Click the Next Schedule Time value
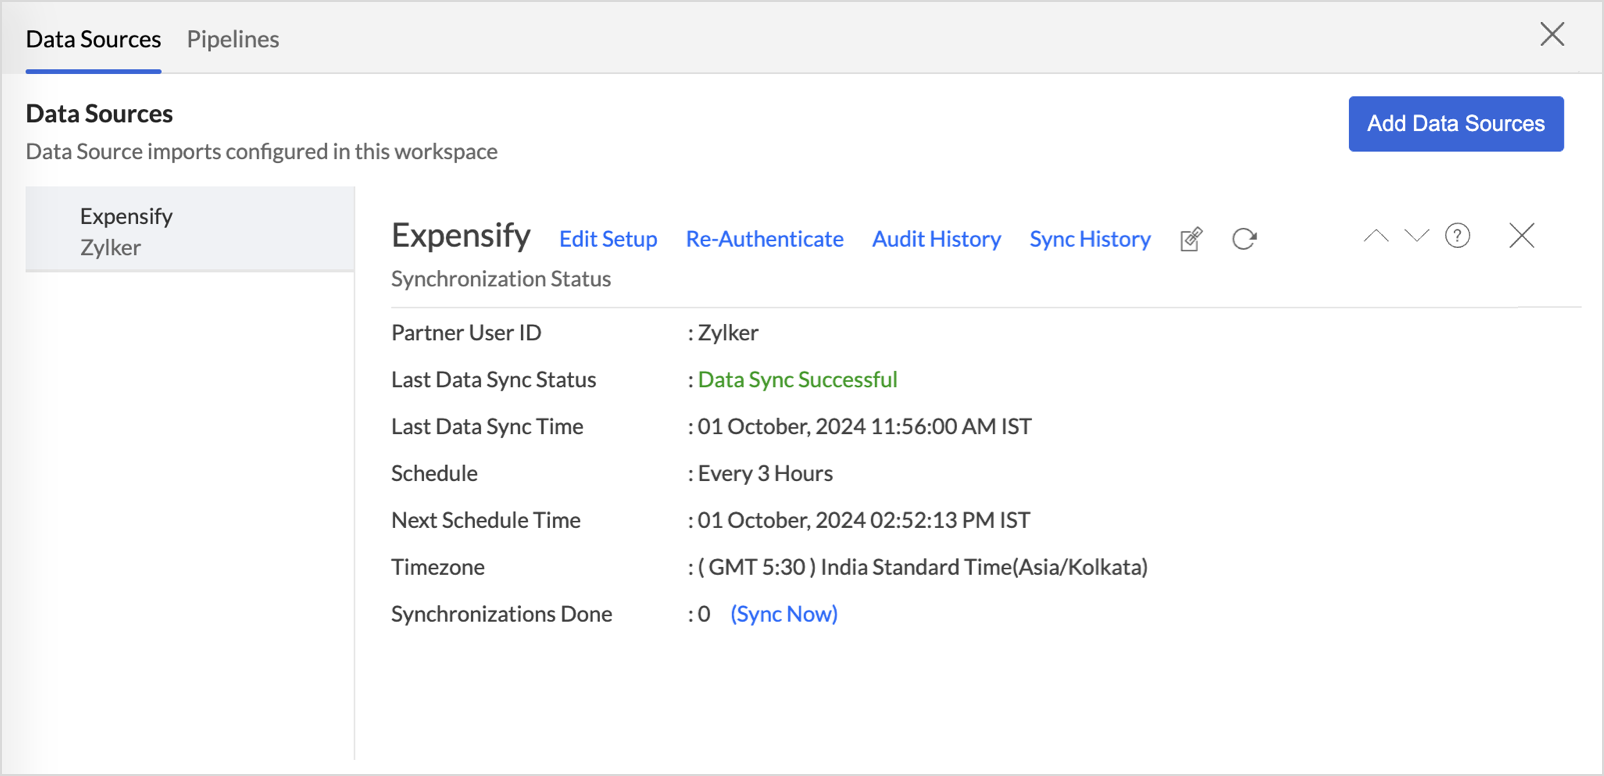Image resolution: width=1604 pixels, height=776 pixels. tap(863, 520)
